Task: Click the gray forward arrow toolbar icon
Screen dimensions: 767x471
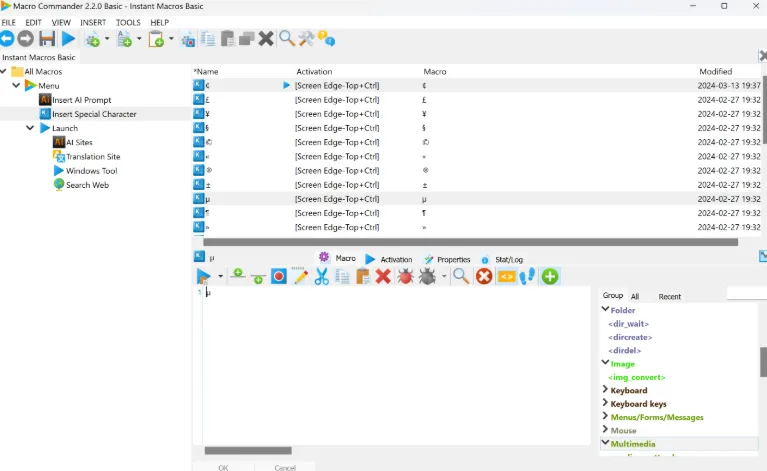Action: click(x=25, y=39)
